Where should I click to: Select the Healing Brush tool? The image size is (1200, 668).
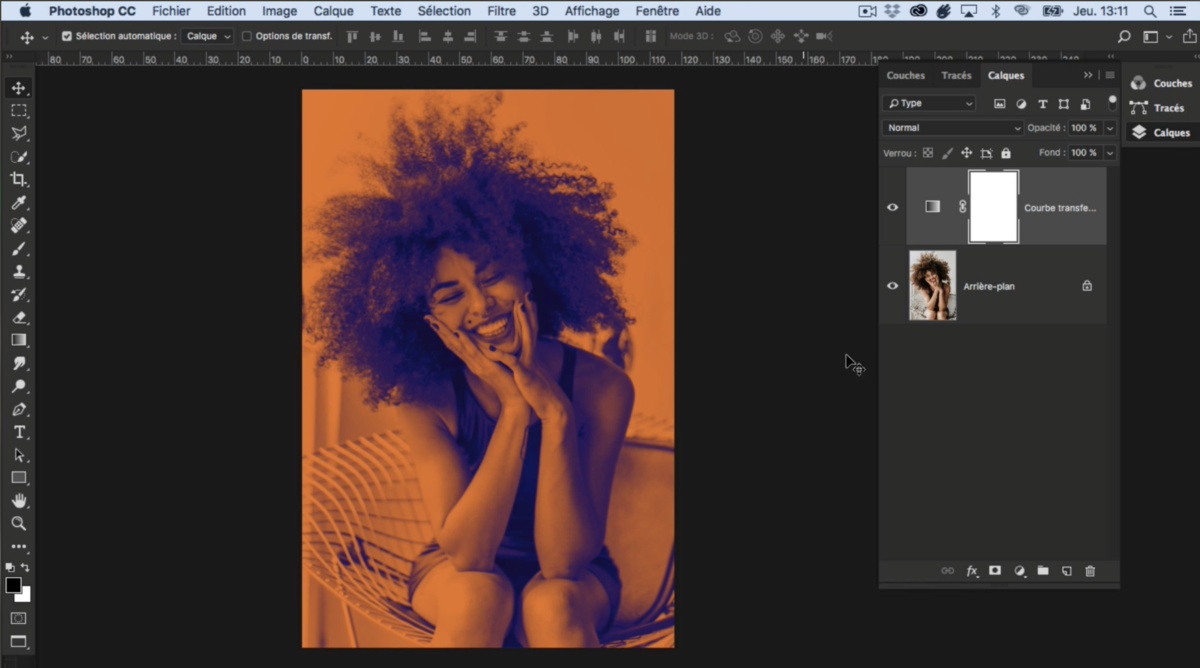point(18,226)
